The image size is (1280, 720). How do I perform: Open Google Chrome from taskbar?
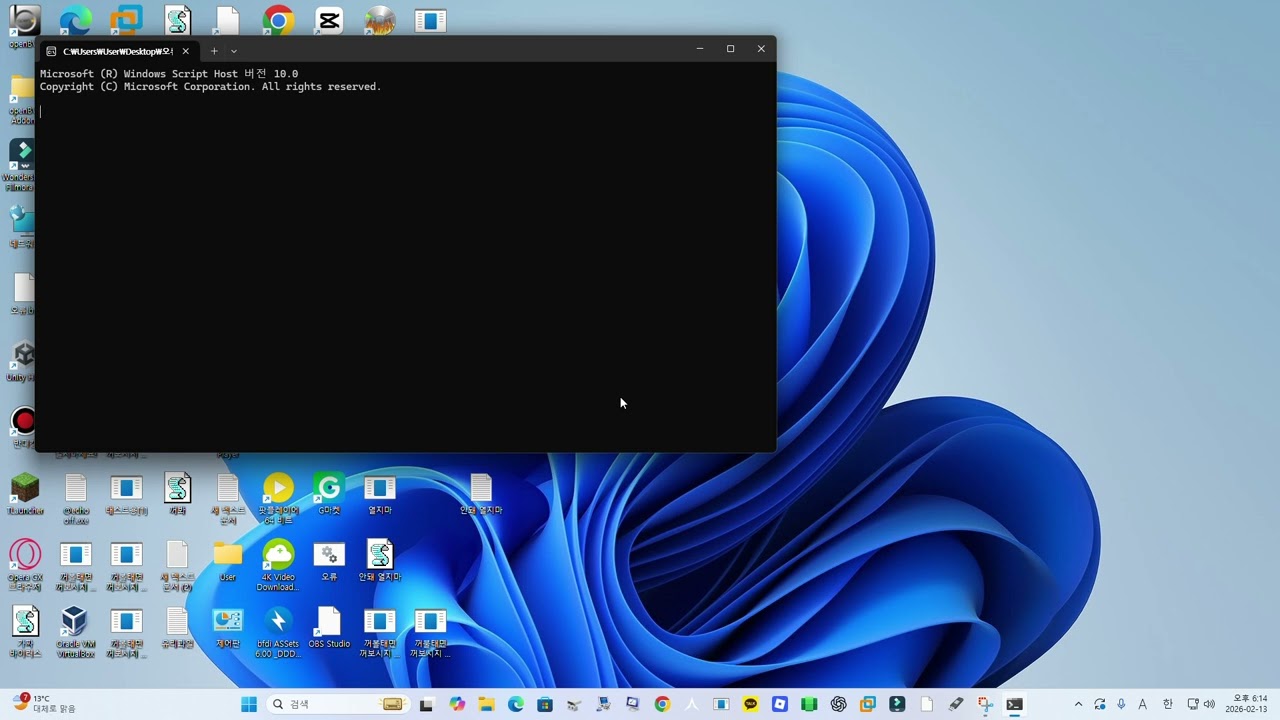(x=662, y=704)
